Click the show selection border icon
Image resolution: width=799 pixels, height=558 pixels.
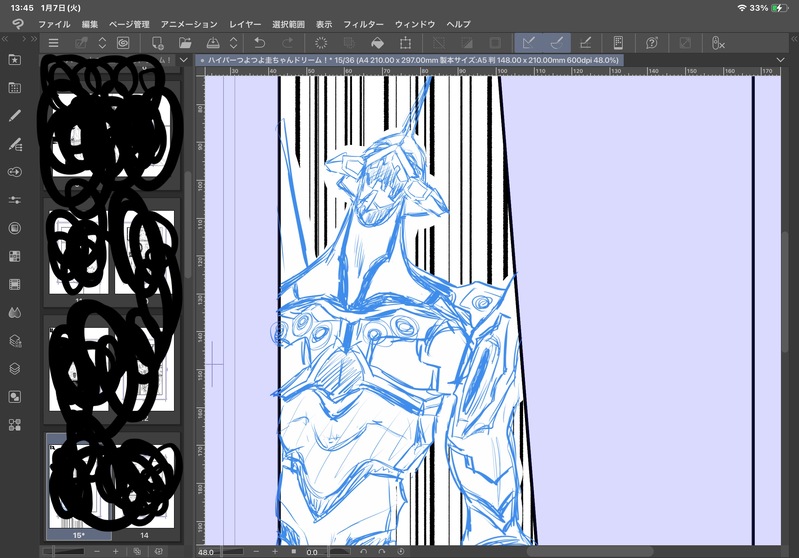[495, 43]
